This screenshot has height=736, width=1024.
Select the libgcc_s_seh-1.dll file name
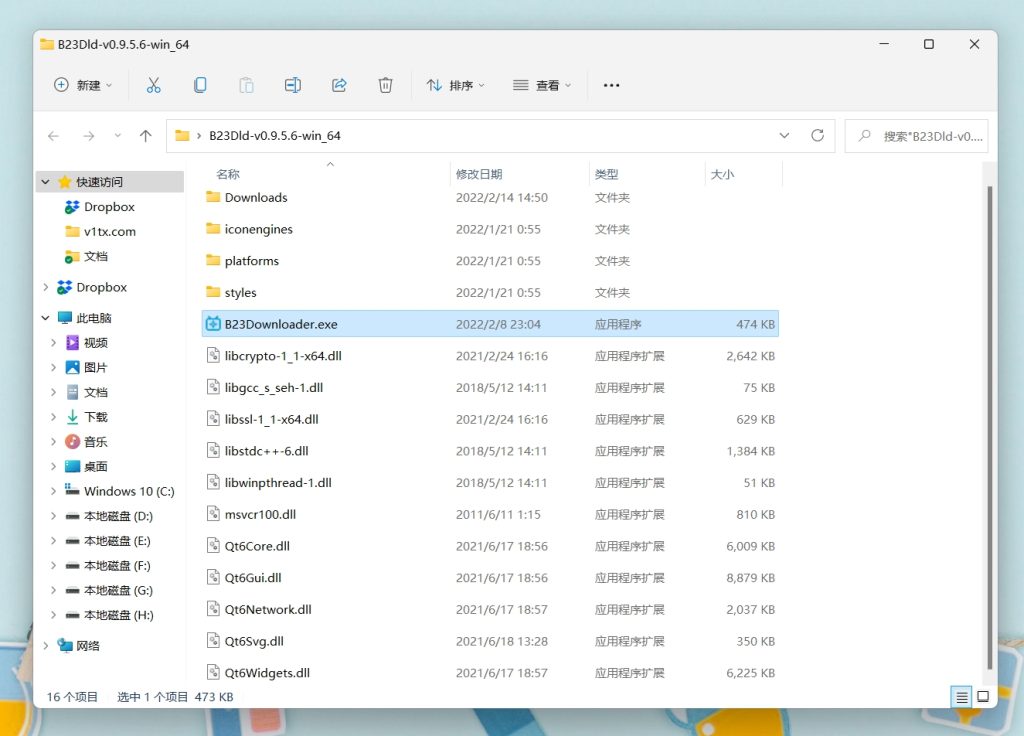pos(274,387)
